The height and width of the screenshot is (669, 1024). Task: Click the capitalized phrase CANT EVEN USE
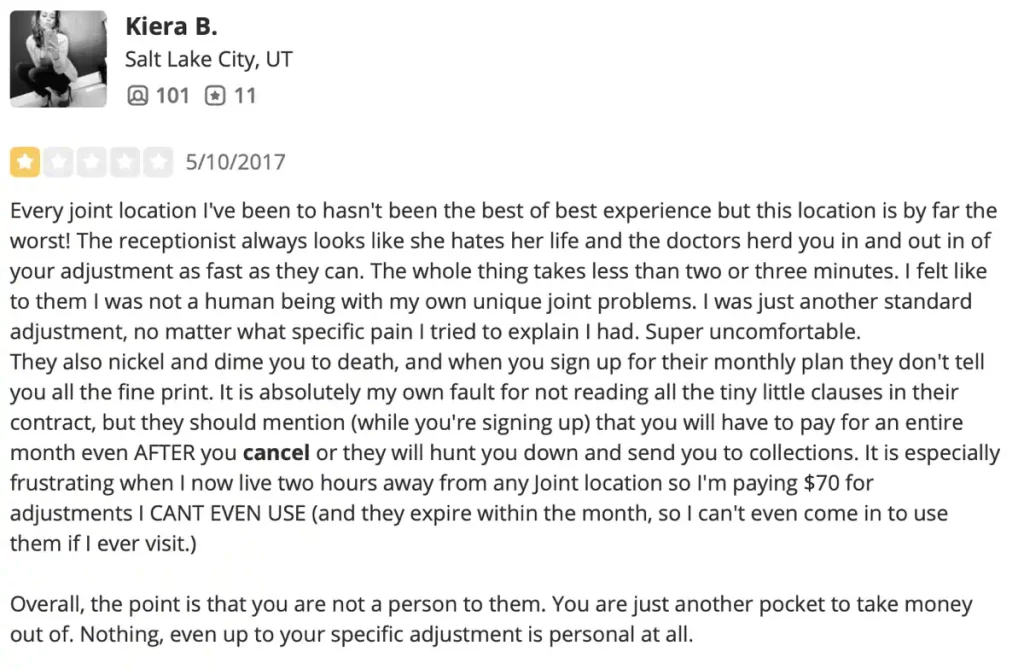pos(228,514)
